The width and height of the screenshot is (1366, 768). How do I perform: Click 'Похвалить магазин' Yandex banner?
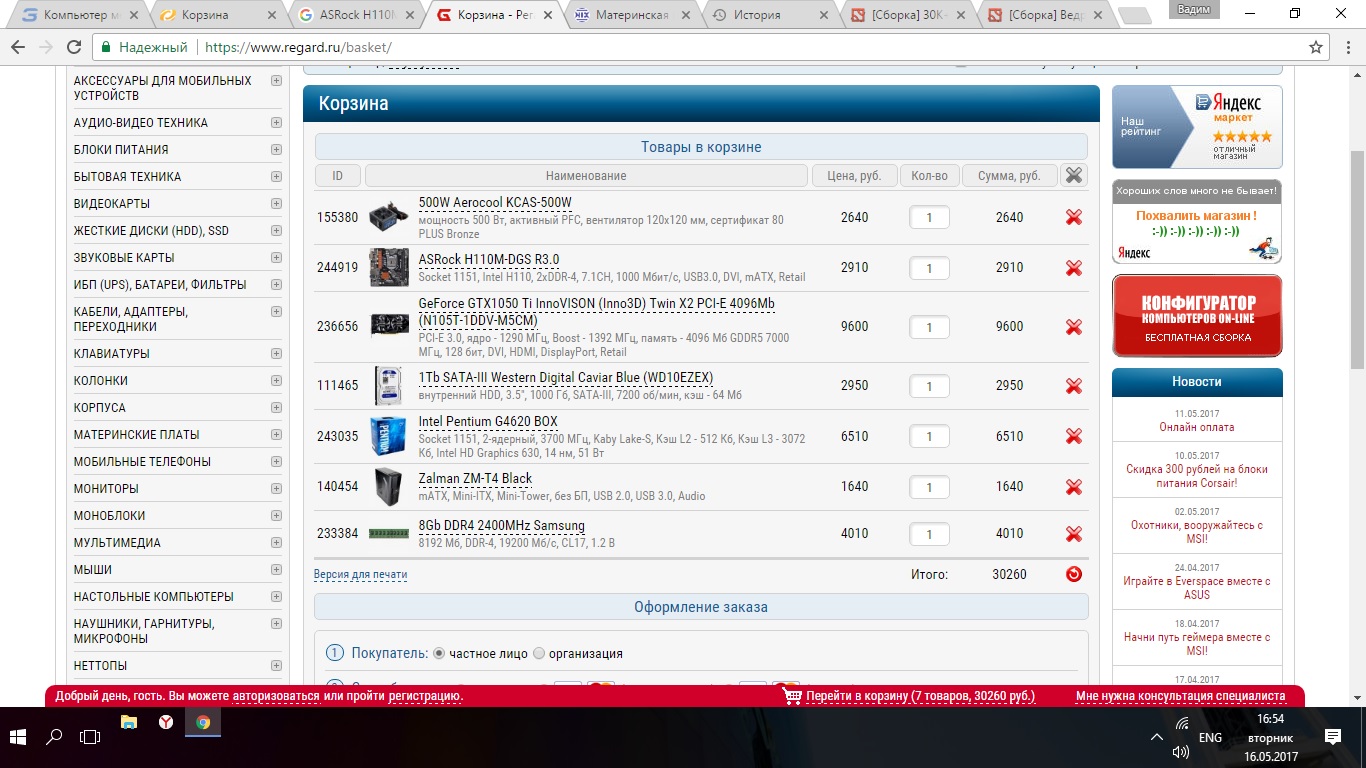click(1197, 221)
